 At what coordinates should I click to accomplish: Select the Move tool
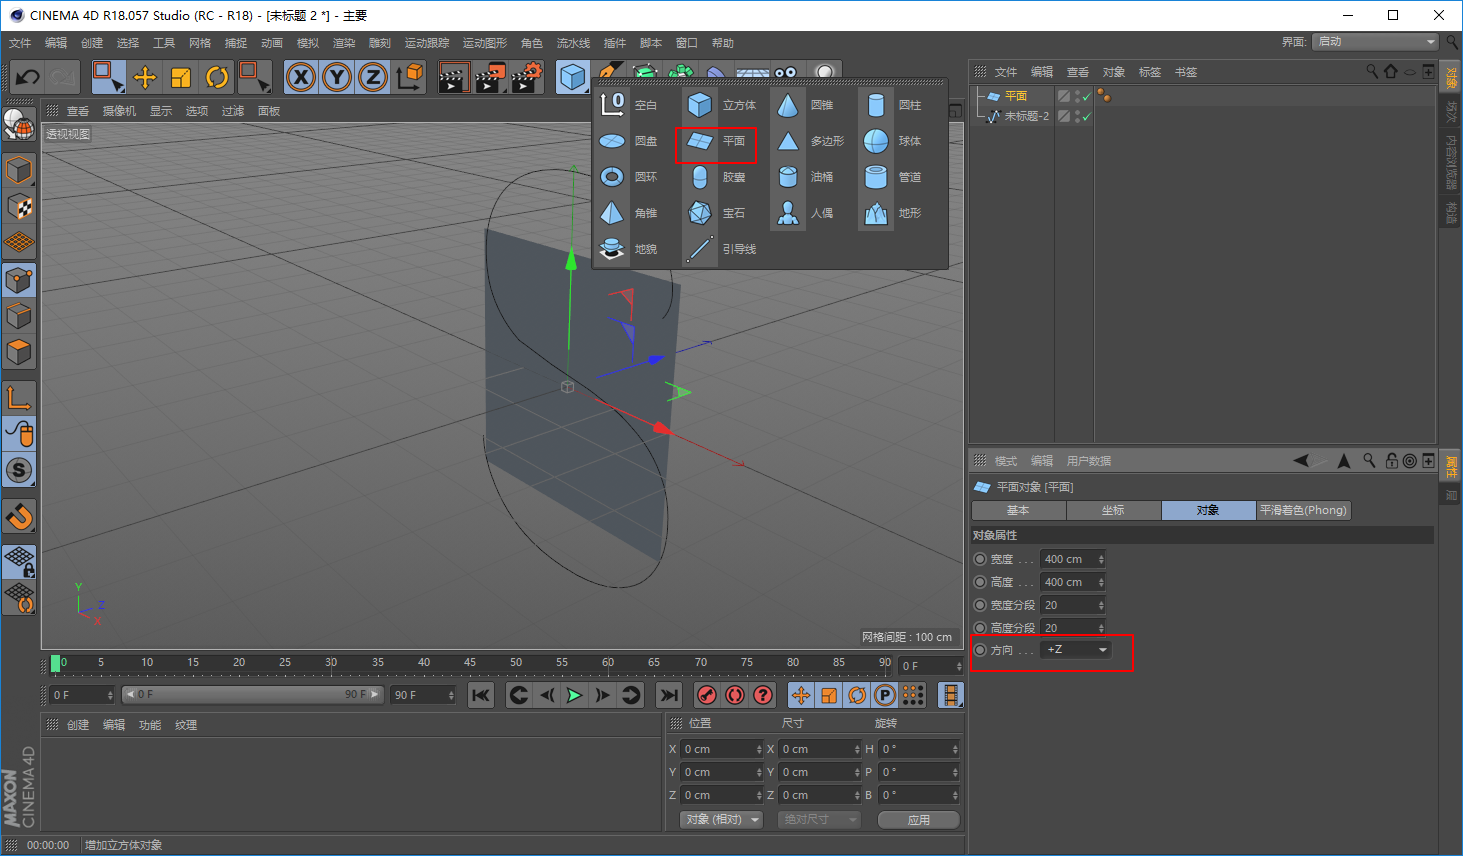pos(145,77)
